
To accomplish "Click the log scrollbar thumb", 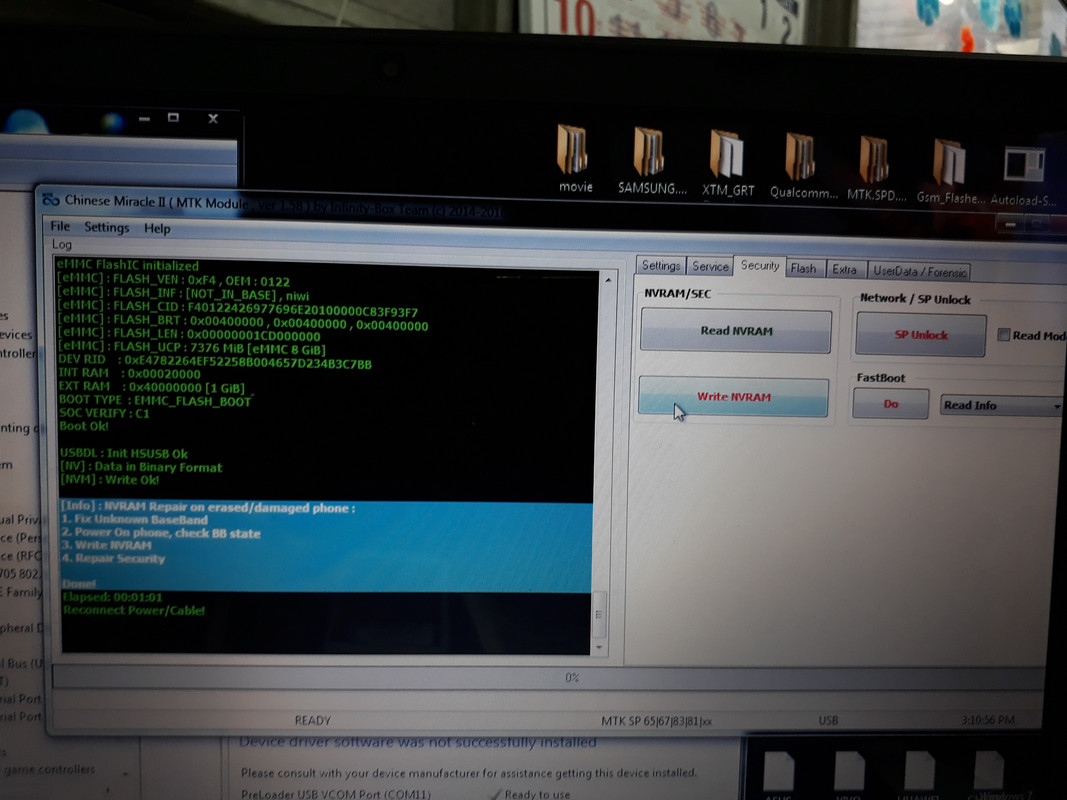I will (600, 614).
